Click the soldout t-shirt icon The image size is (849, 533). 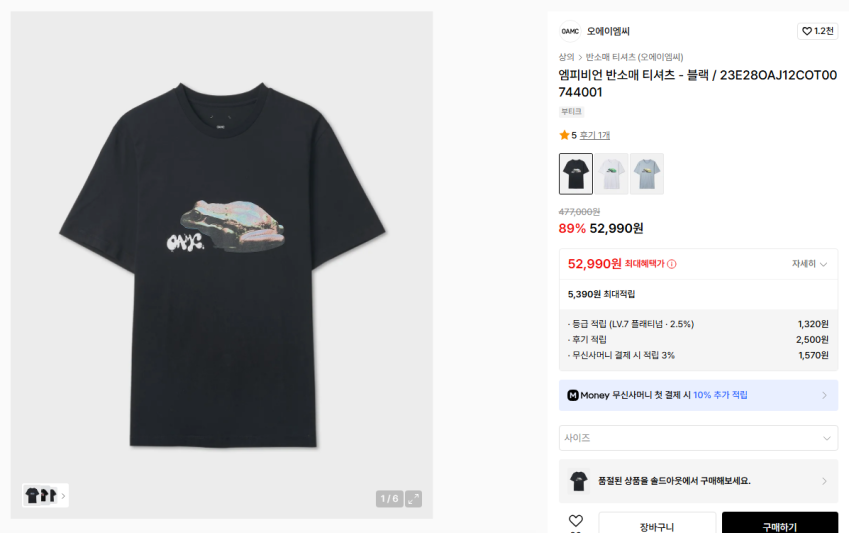tap(579, 481)
